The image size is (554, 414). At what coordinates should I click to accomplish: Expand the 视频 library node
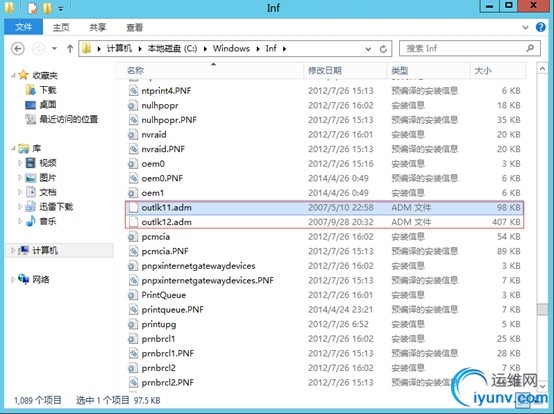20,163
